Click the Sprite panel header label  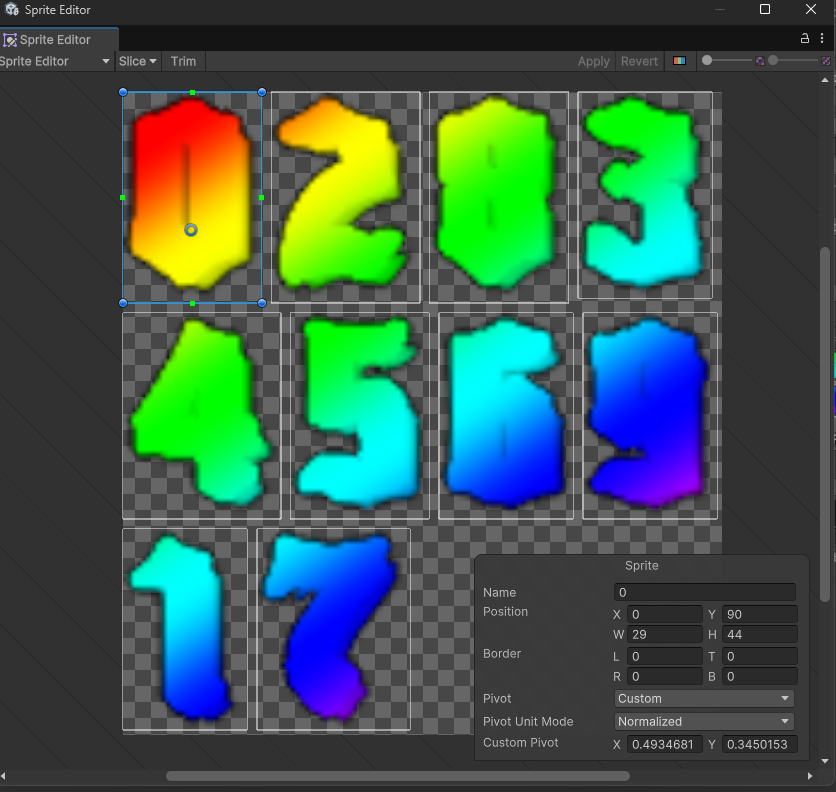click(641, 565)
